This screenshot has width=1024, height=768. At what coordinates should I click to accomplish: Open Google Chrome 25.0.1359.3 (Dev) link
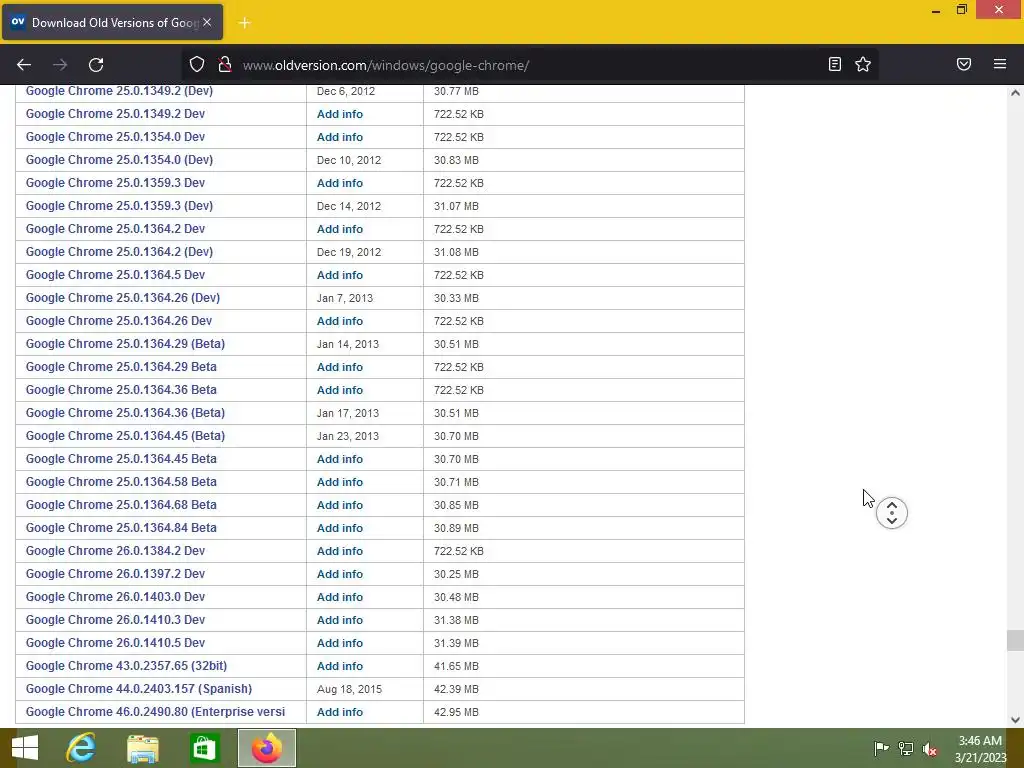click(x=120, y=206)
